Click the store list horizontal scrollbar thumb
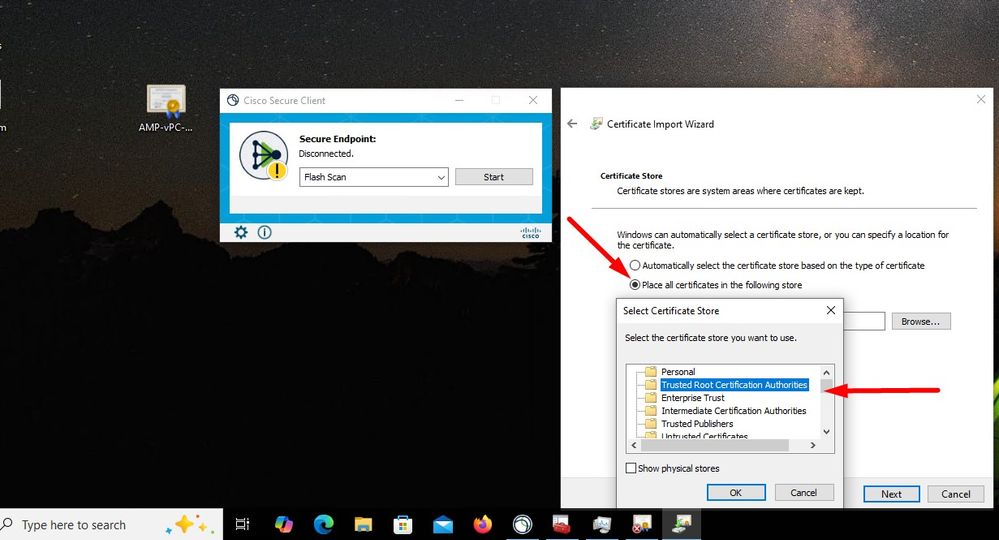The image size is (999, 540). (714, 445)
